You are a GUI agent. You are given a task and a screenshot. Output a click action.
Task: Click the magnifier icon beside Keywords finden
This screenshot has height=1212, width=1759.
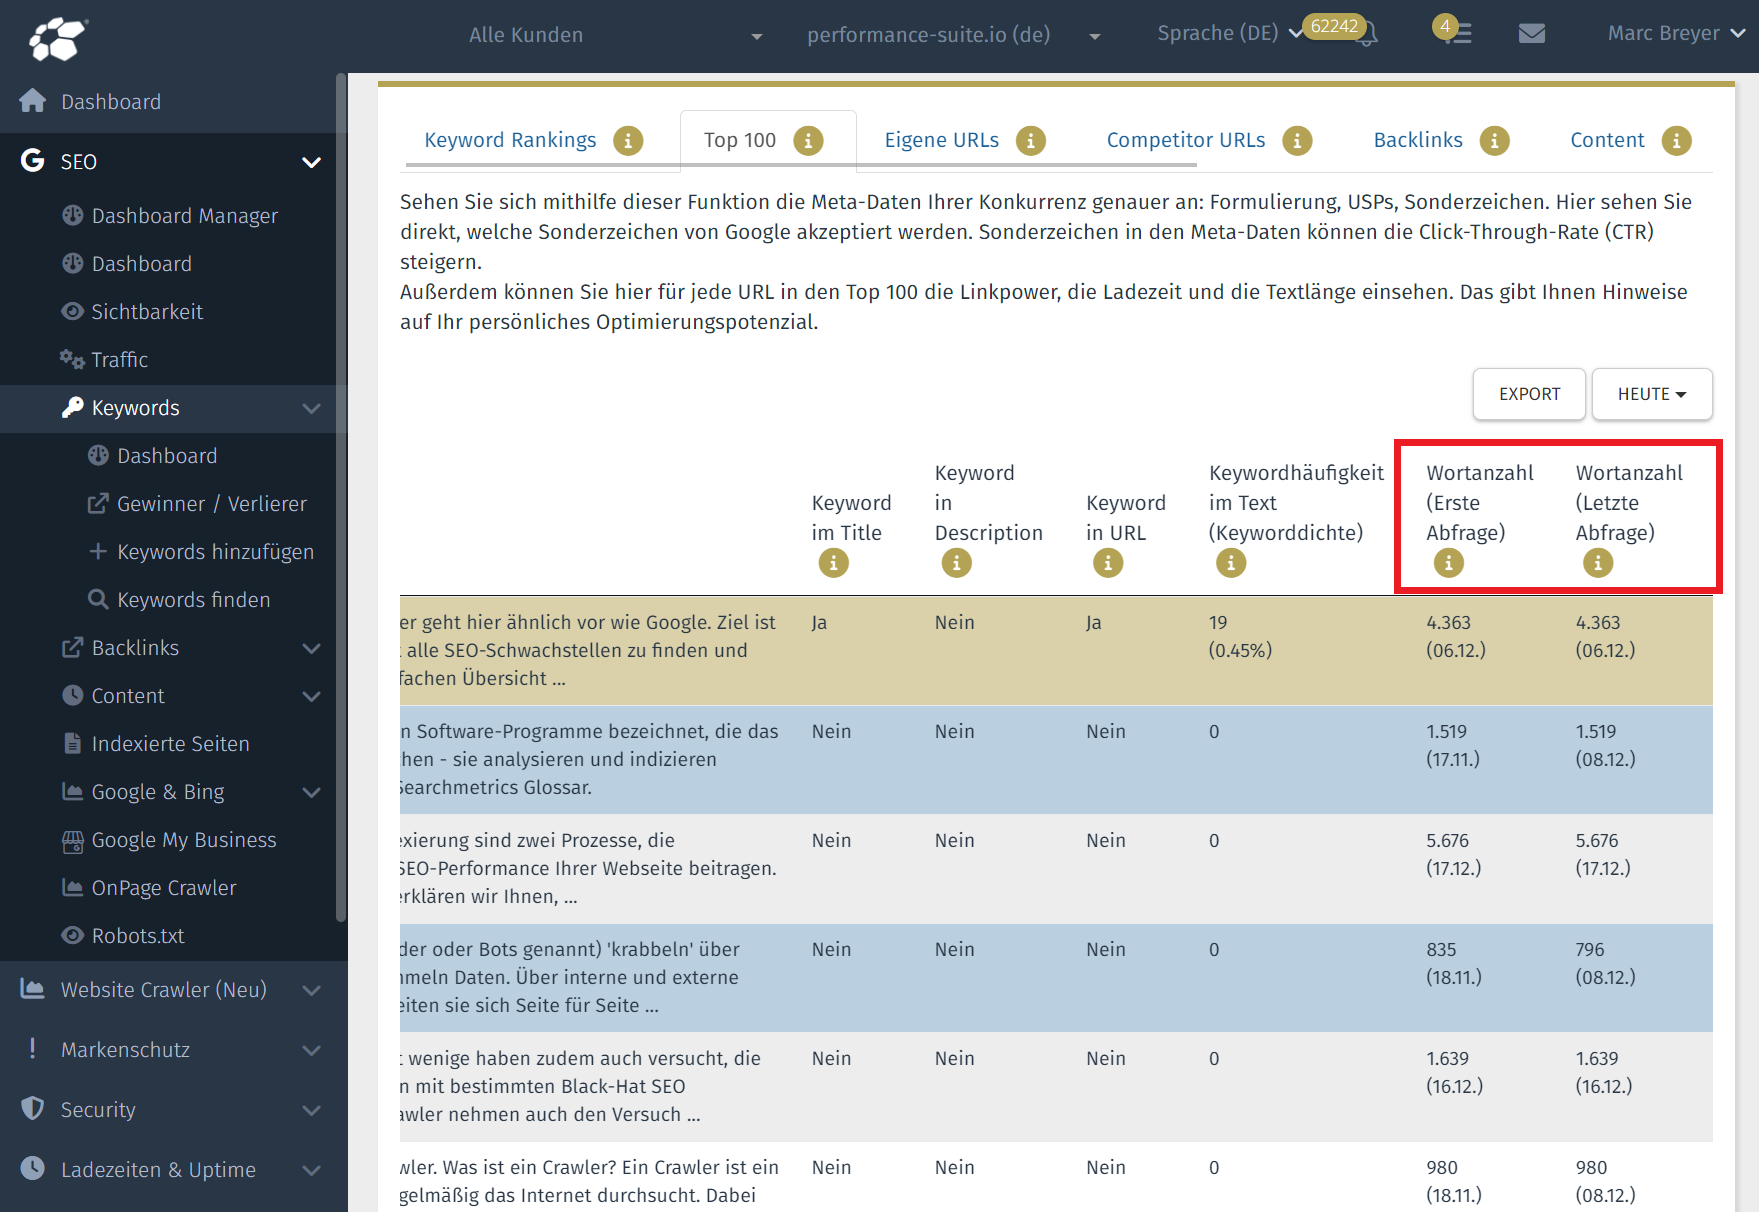[x=98, y=599]
